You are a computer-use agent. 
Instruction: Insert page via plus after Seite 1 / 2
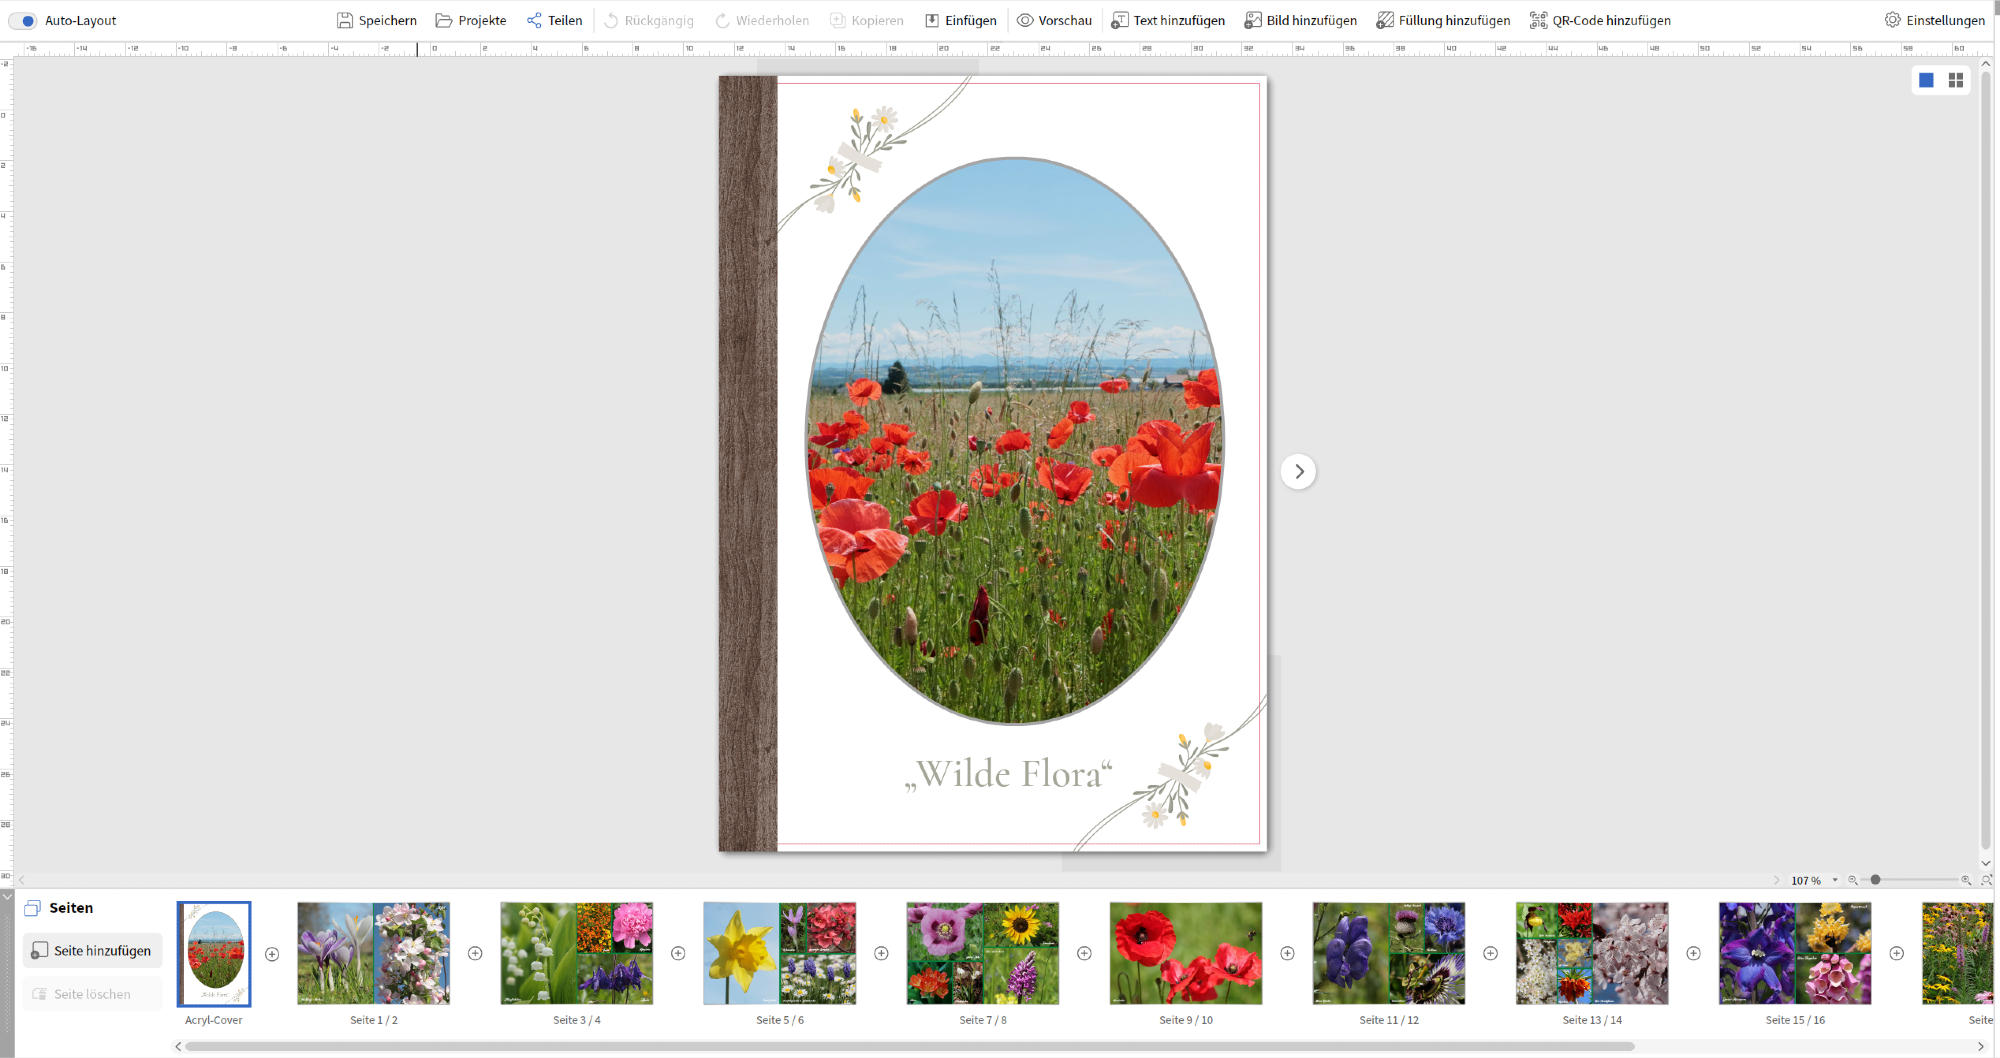[475, 953]
